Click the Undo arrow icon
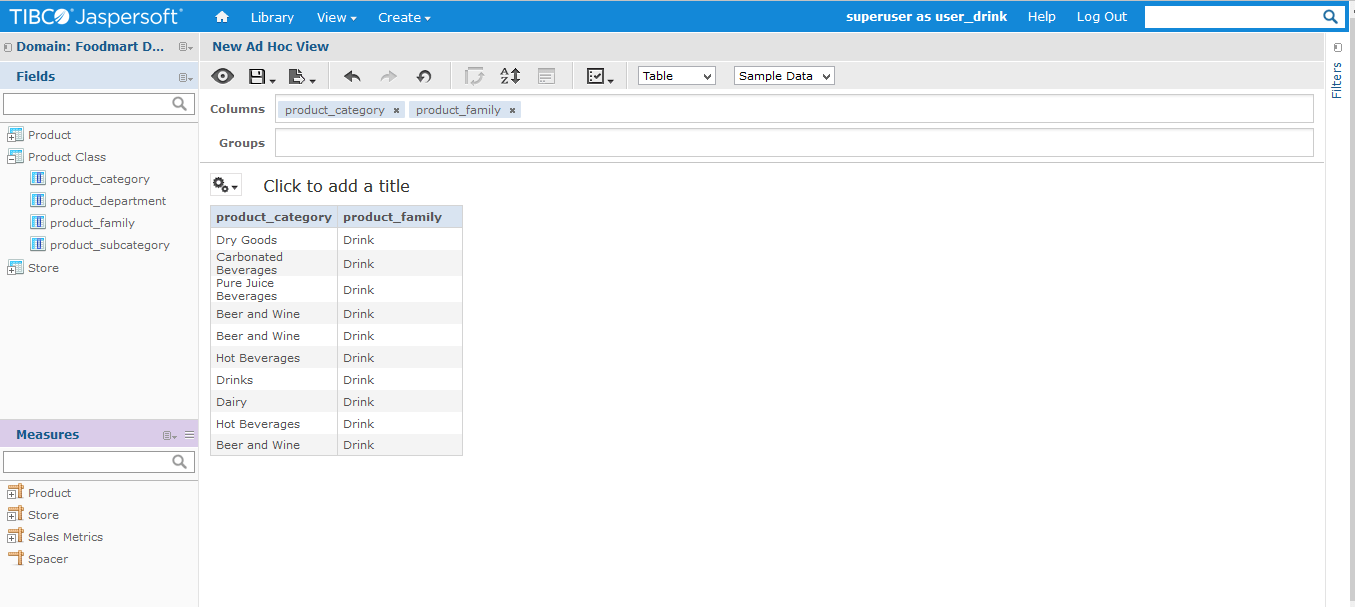The height and width of the screenshot is (607, 1355). tap(352, 76)
